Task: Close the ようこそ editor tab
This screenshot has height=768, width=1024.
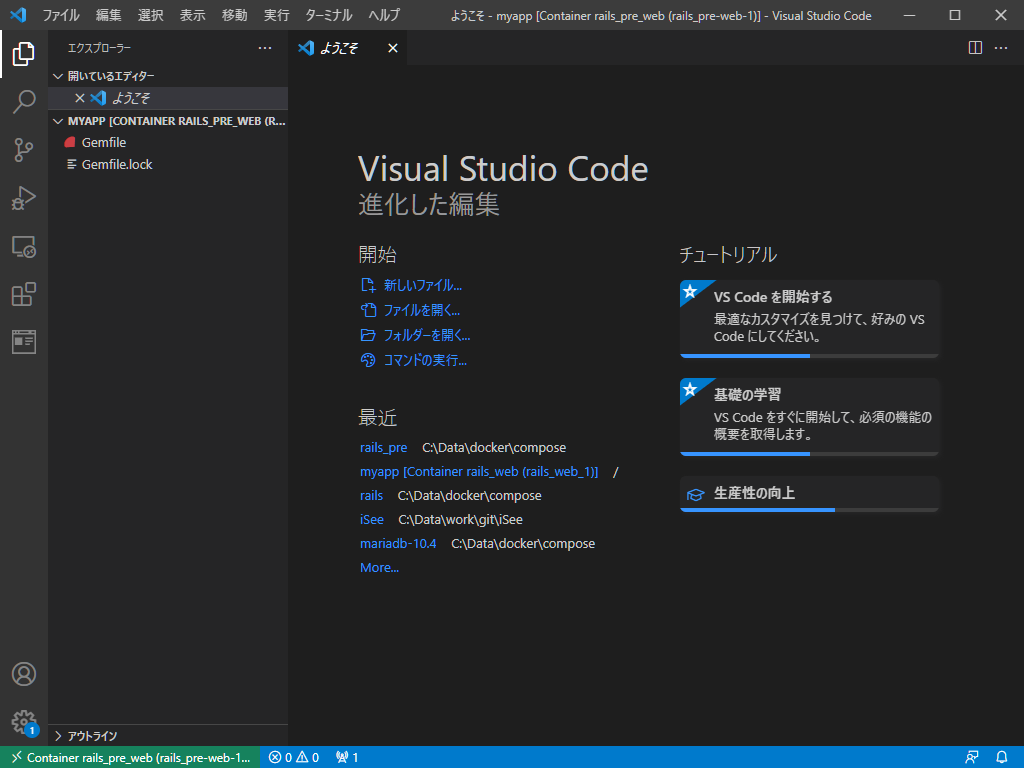Action: (x=392, y=48)
